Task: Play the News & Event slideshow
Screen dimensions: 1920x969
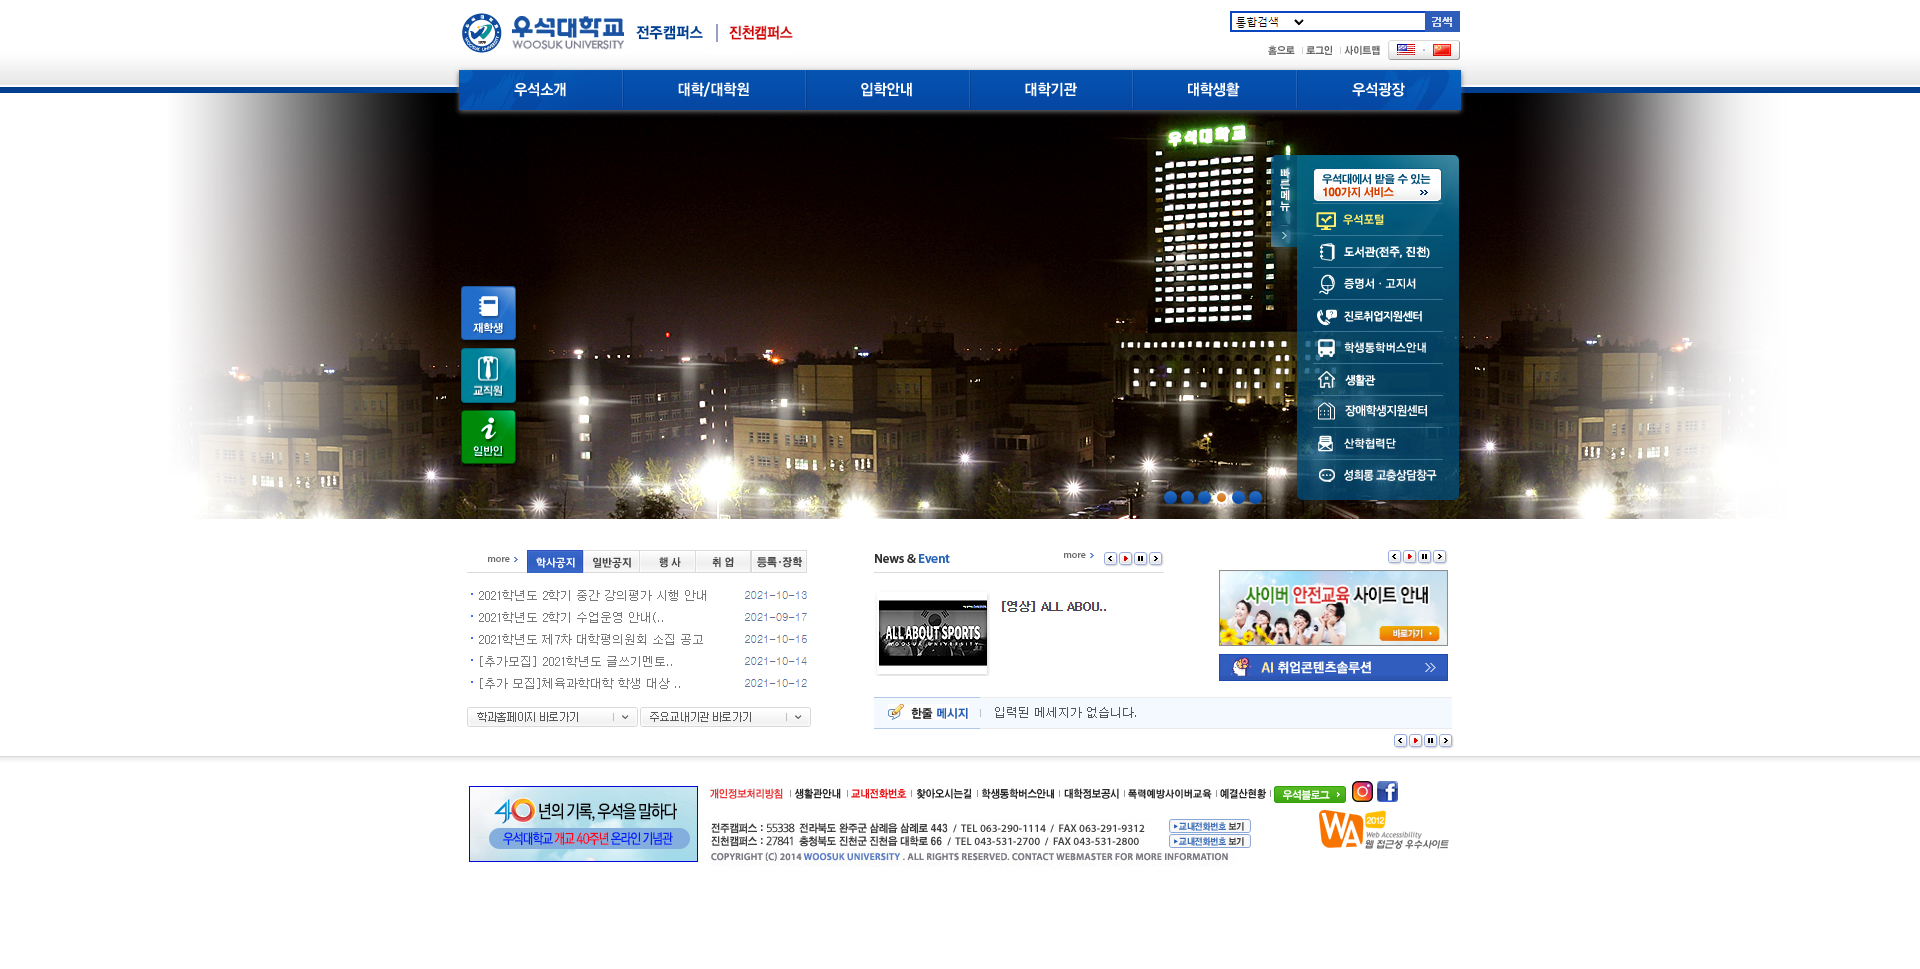Action: coord(1125,559)
